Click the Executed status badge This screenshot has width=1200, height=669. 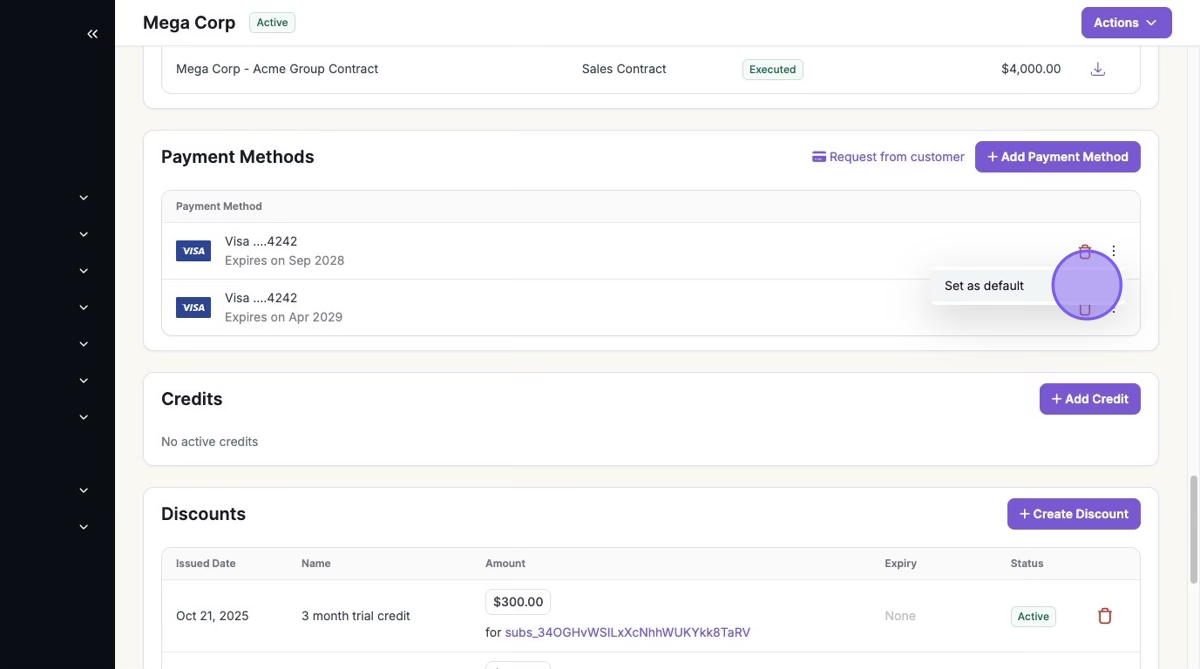(x=772, y=69)
